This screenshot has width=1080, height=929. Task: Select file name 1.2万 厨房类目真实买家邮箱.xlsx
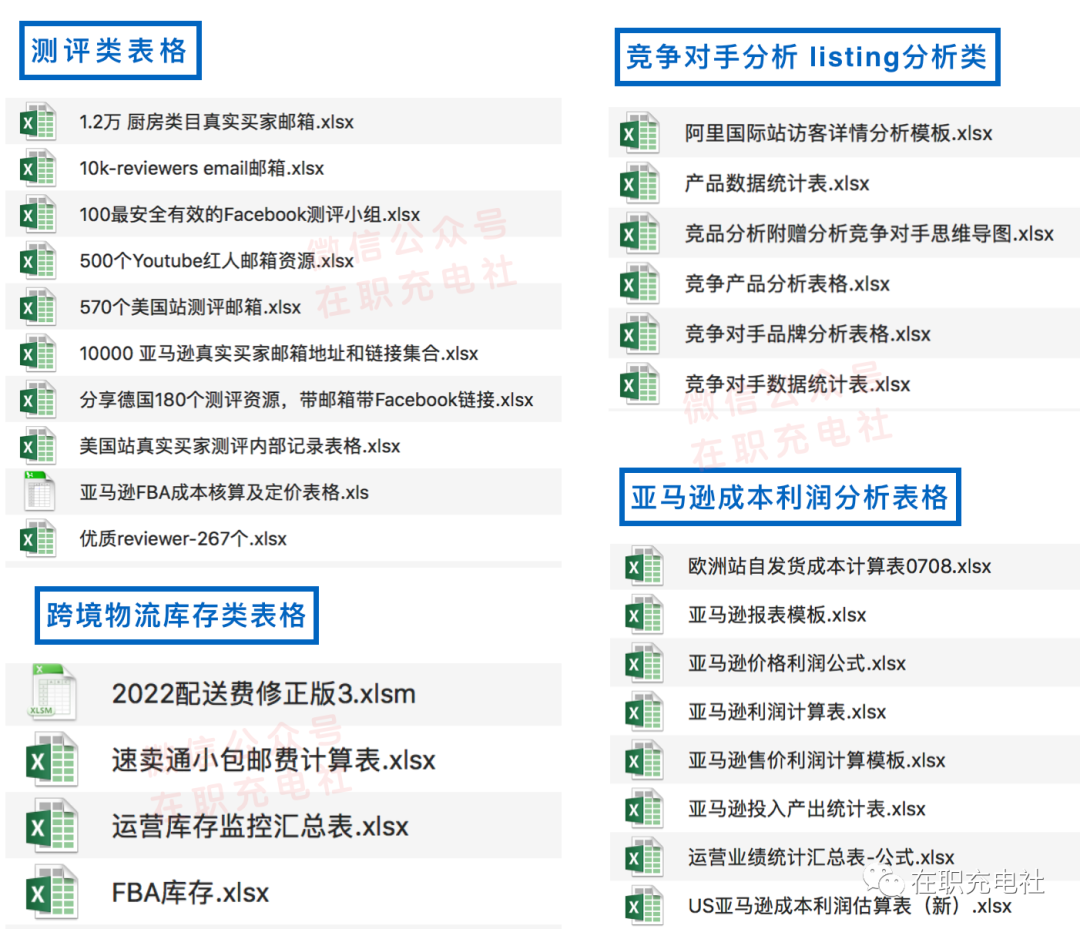click(216, 122)
